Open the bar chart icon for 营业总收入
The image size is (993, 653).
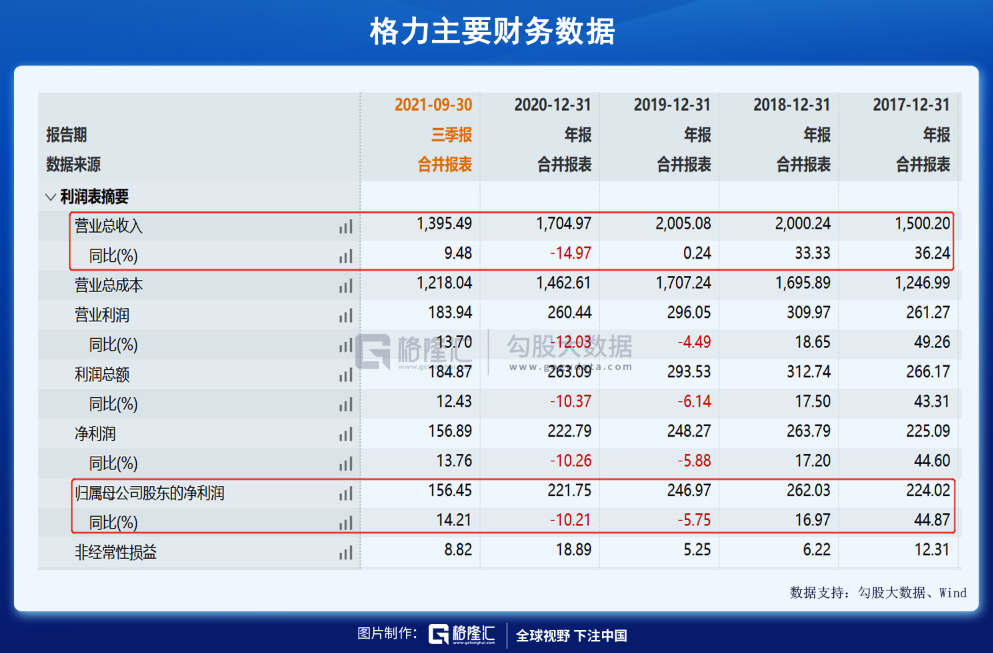345,227
